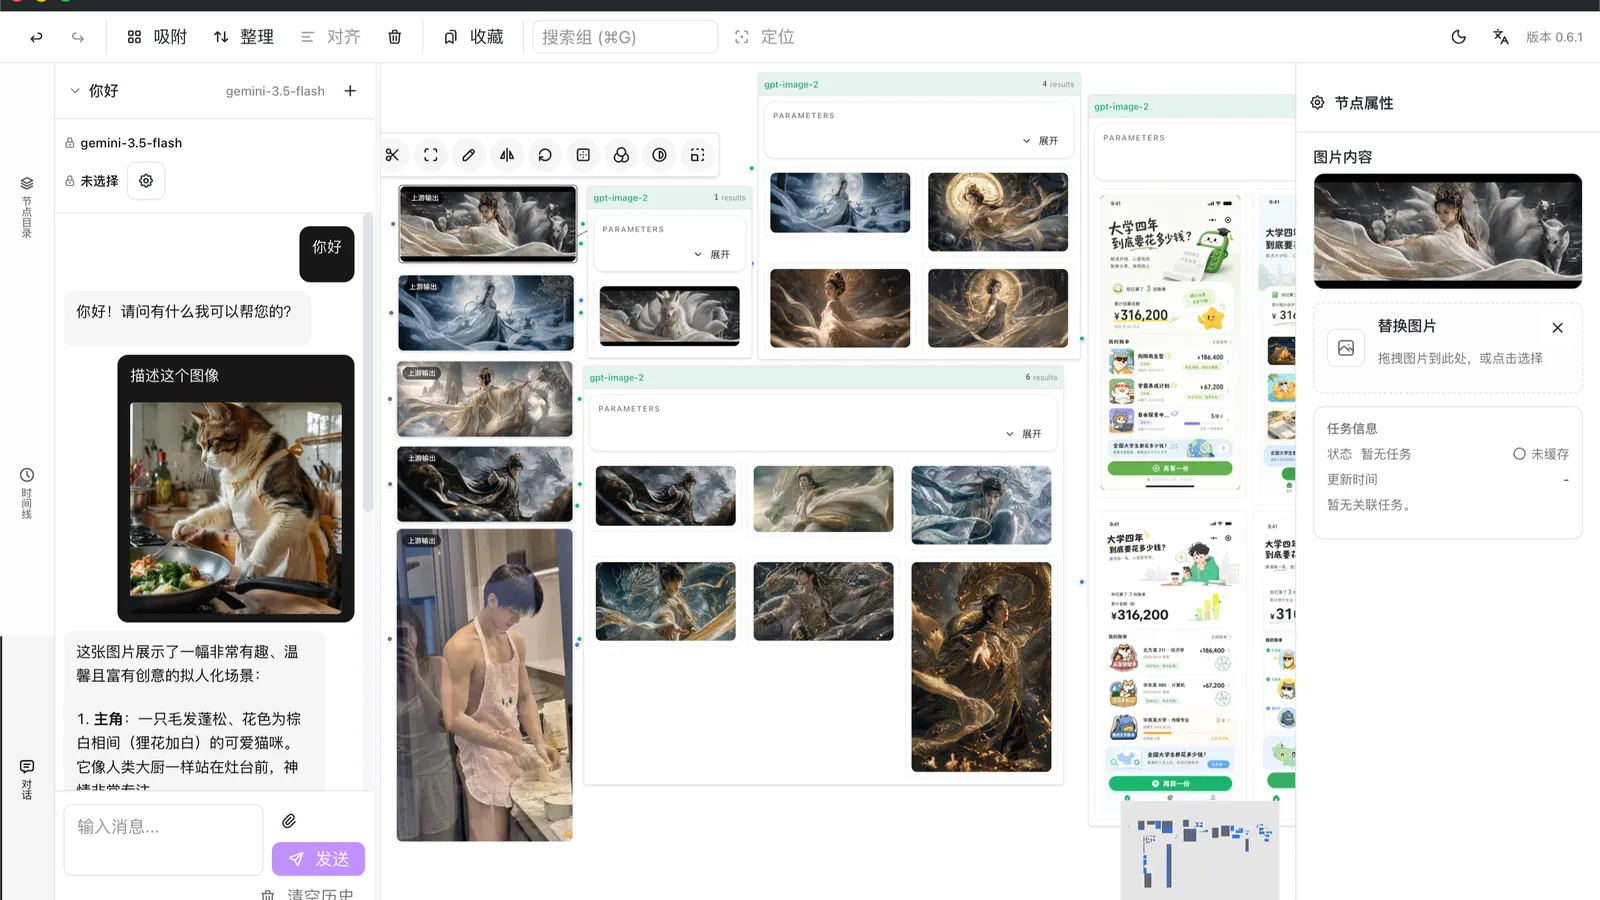The width and height of the screenshot is (1600, 900).
Task: Open the gemini-3.5-flash model selector
Action: click(x=275, y=91)
